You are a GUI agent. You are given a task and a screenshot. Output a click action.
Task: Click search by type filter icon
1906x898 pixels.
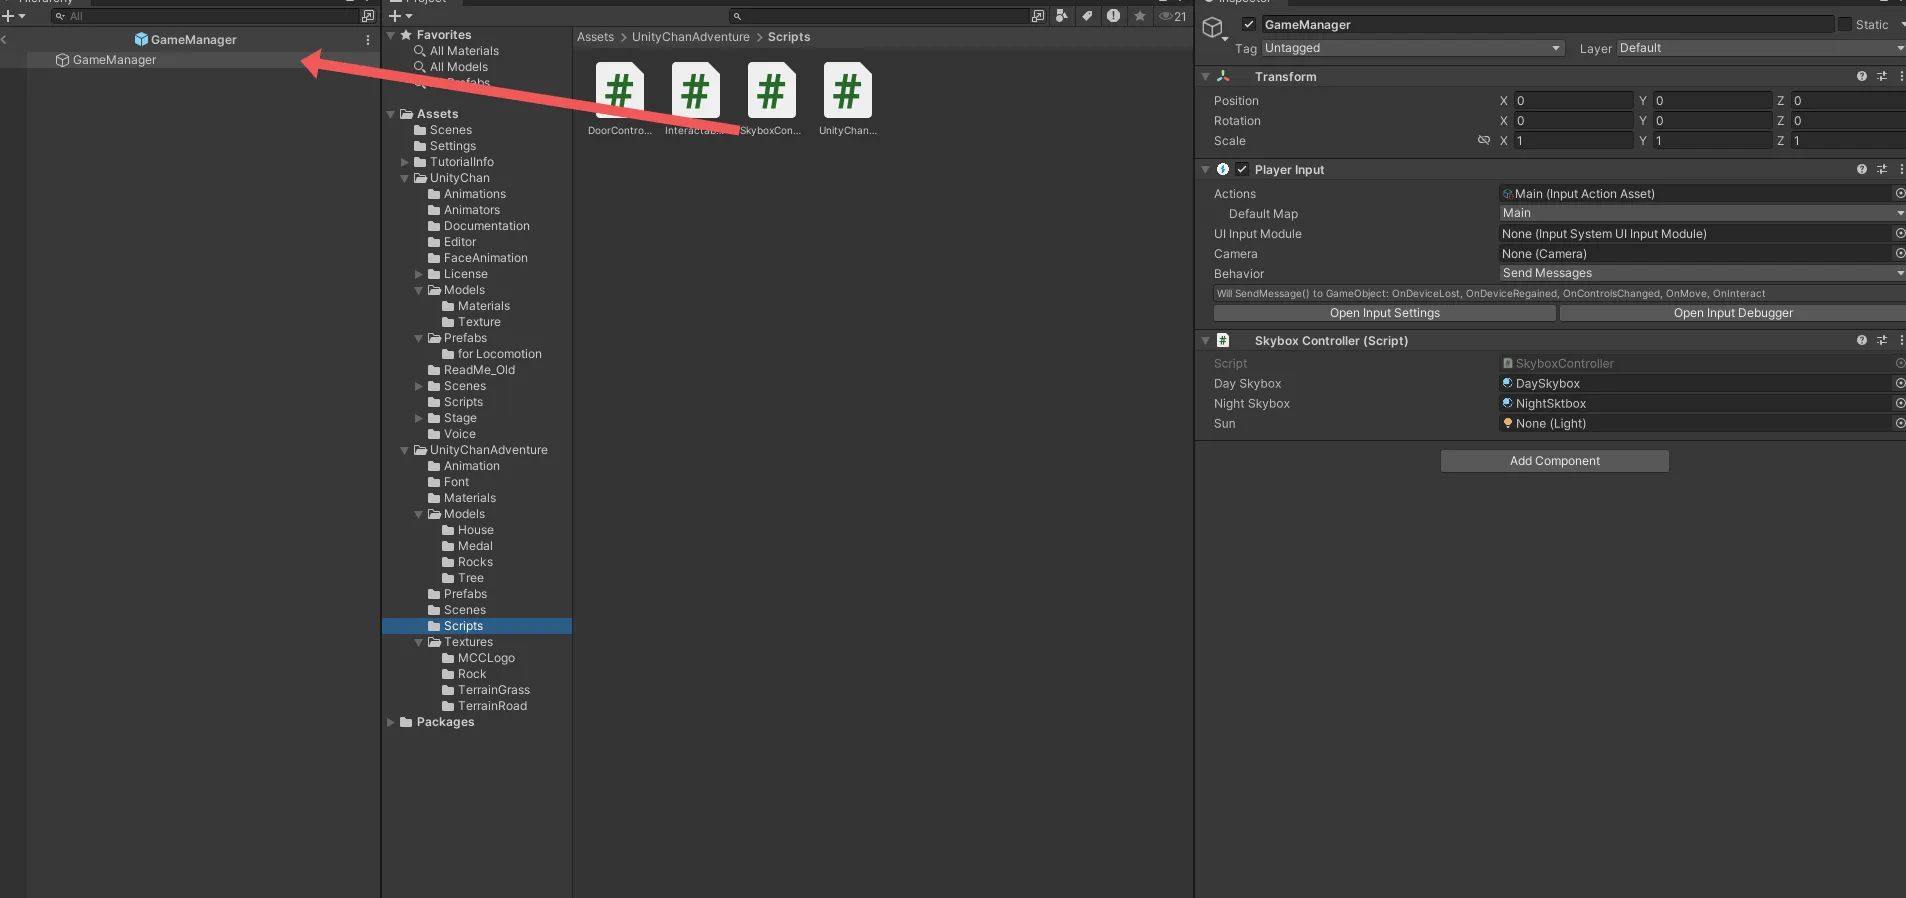pos(1061,16)
